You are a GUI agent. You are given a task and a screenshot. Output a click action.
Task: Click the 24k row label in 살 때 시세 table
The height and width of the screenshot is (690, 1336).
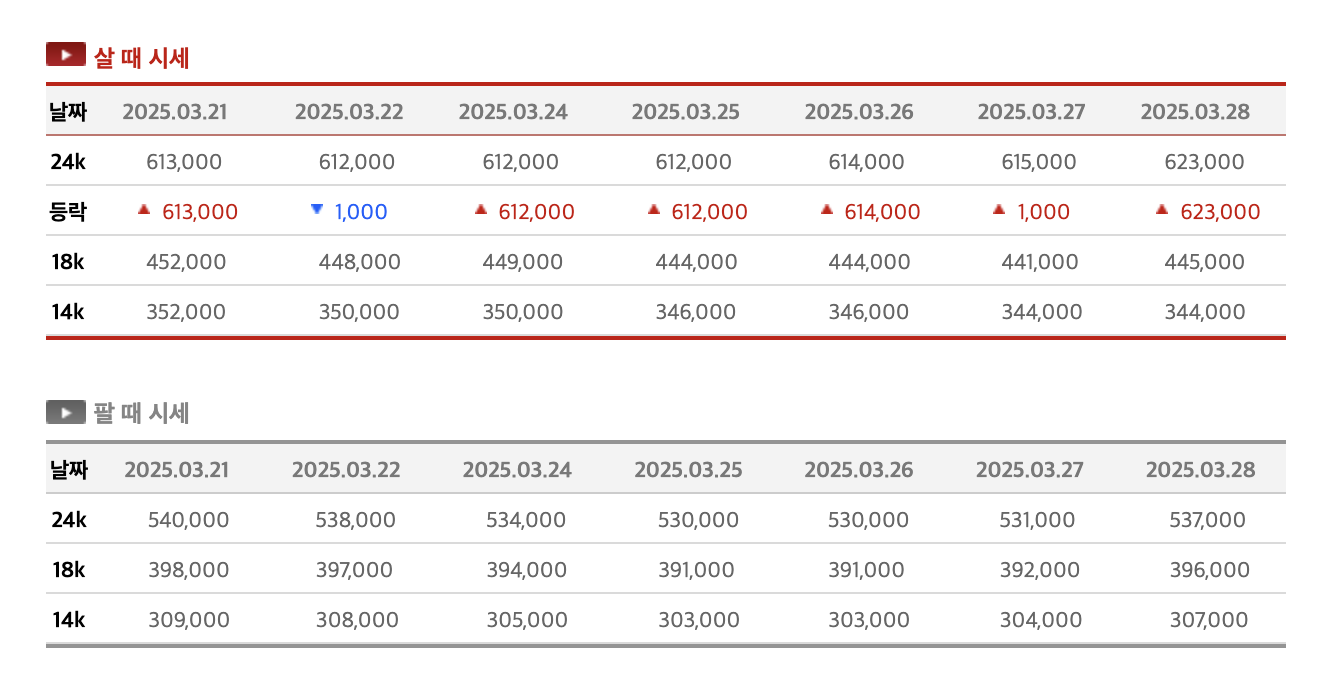(x=68, y=162)
